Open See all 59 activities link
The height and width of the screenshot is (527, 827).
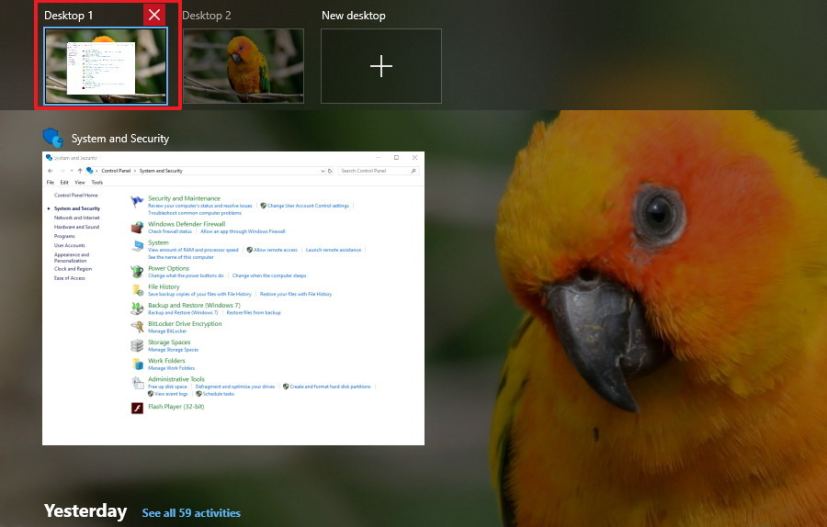(191, 513)
